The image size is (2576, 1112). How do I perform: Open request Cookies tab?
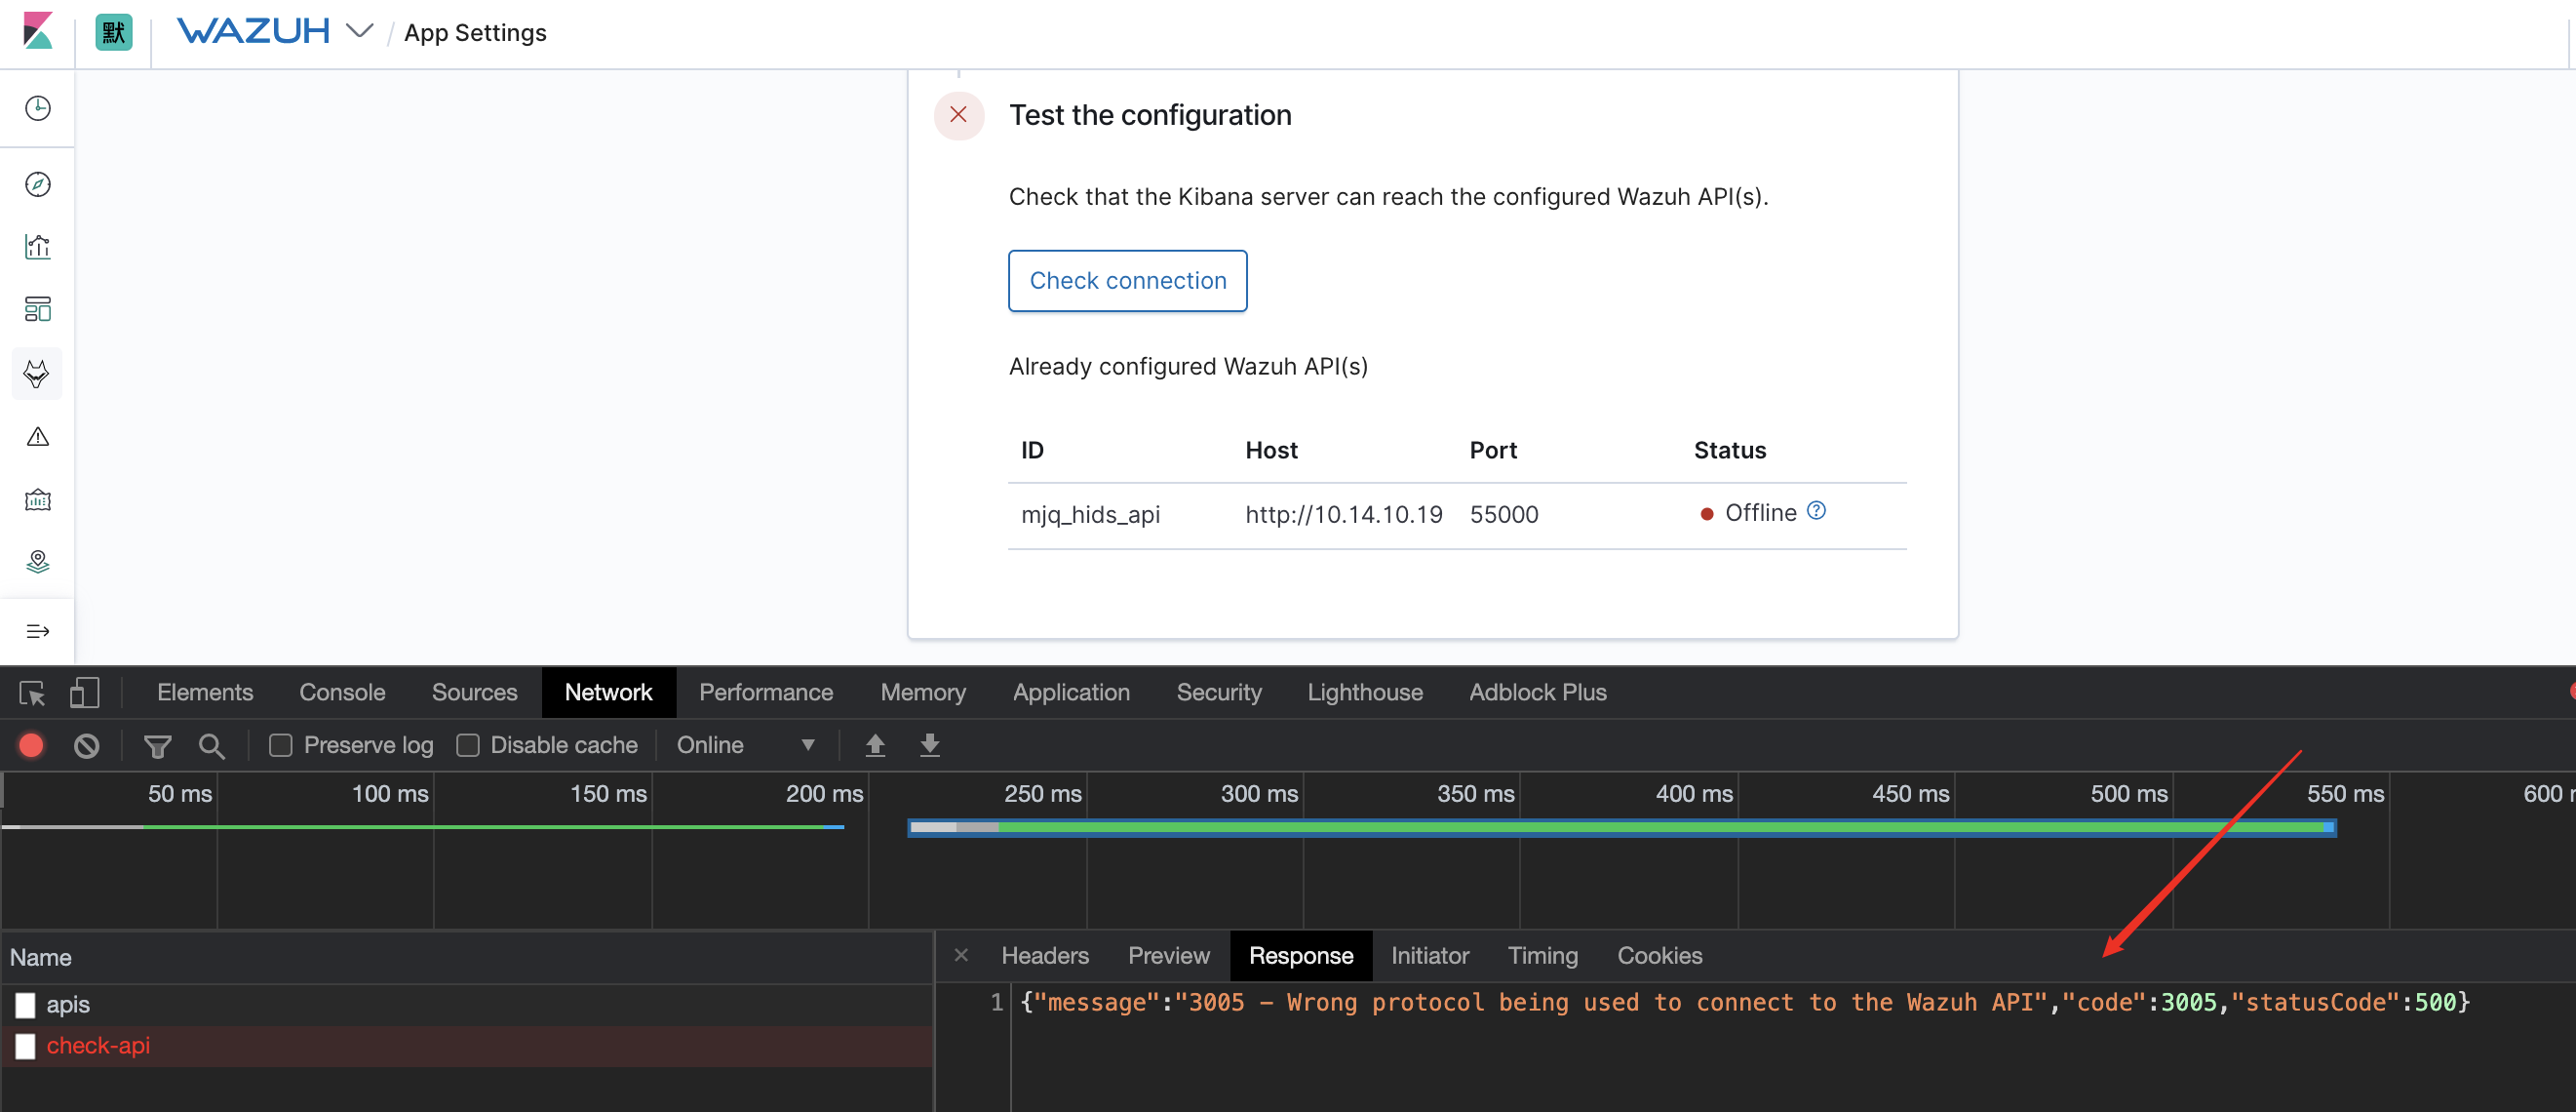tap(1660, 955)
